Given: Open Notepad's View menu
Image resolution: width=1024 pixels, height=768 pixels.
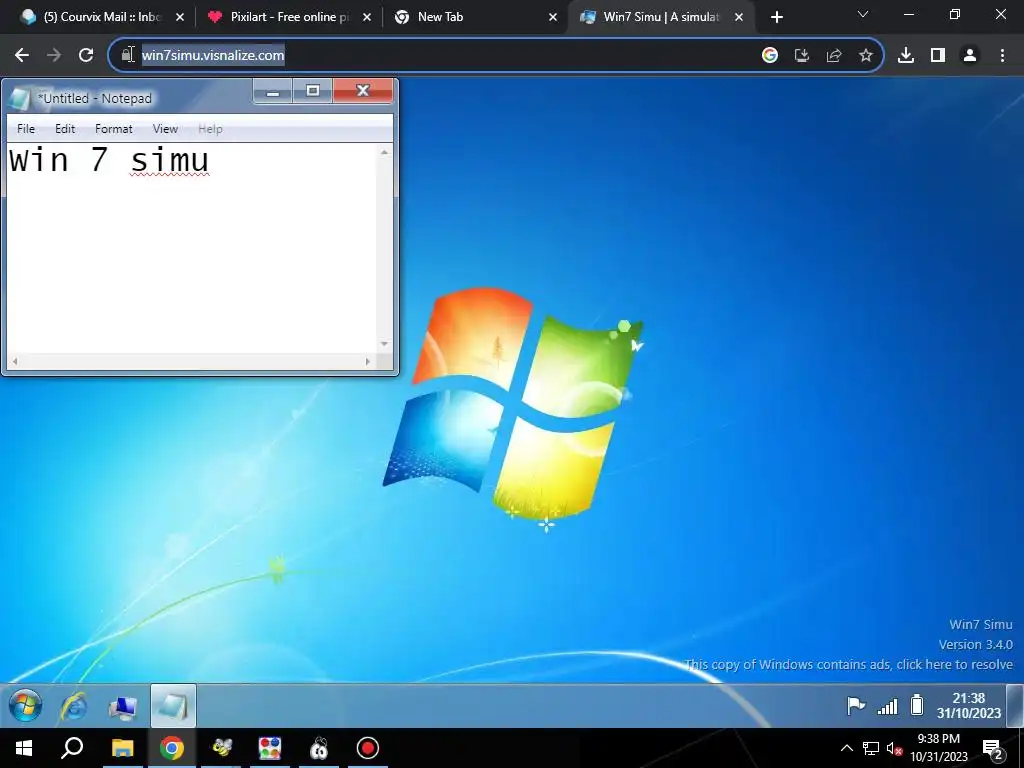Looking at the screenshot, I should point(165,129).
